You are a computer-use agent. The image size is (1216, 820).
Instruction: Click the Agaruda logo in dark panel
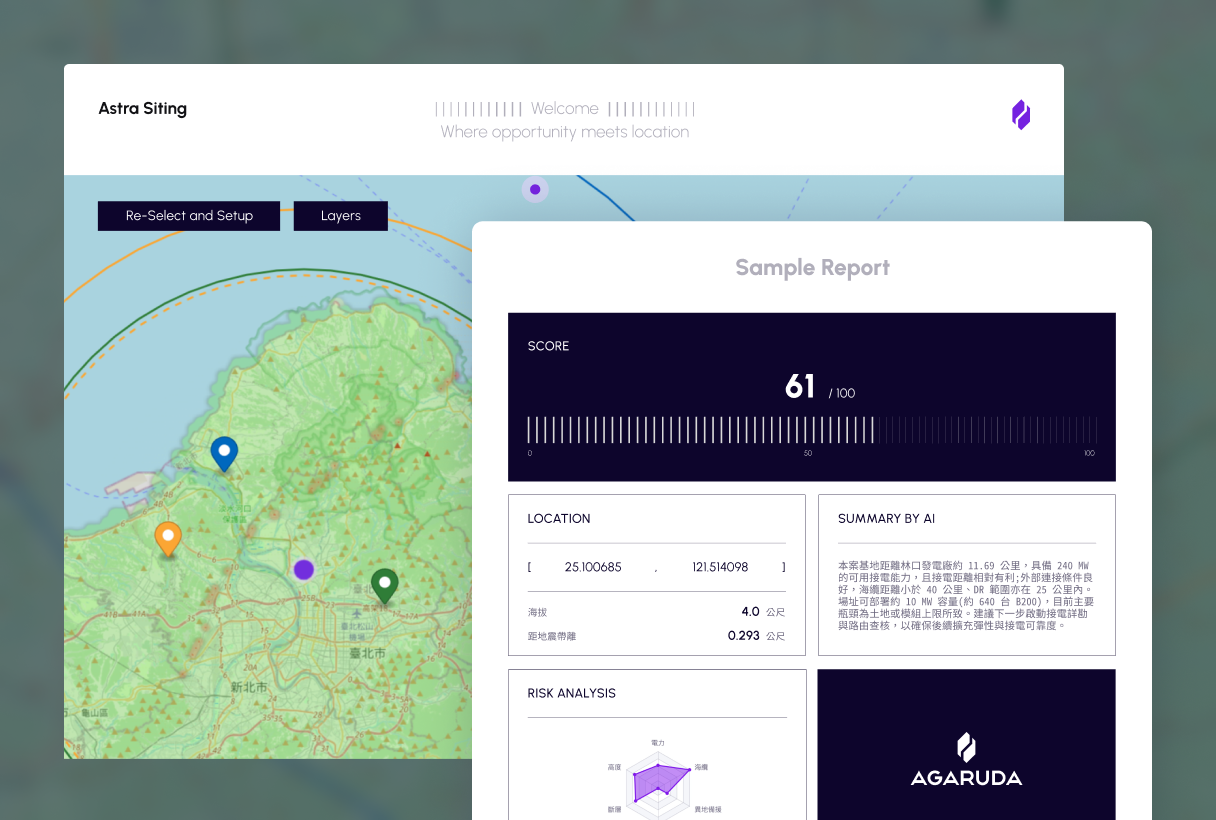(966, 761)
